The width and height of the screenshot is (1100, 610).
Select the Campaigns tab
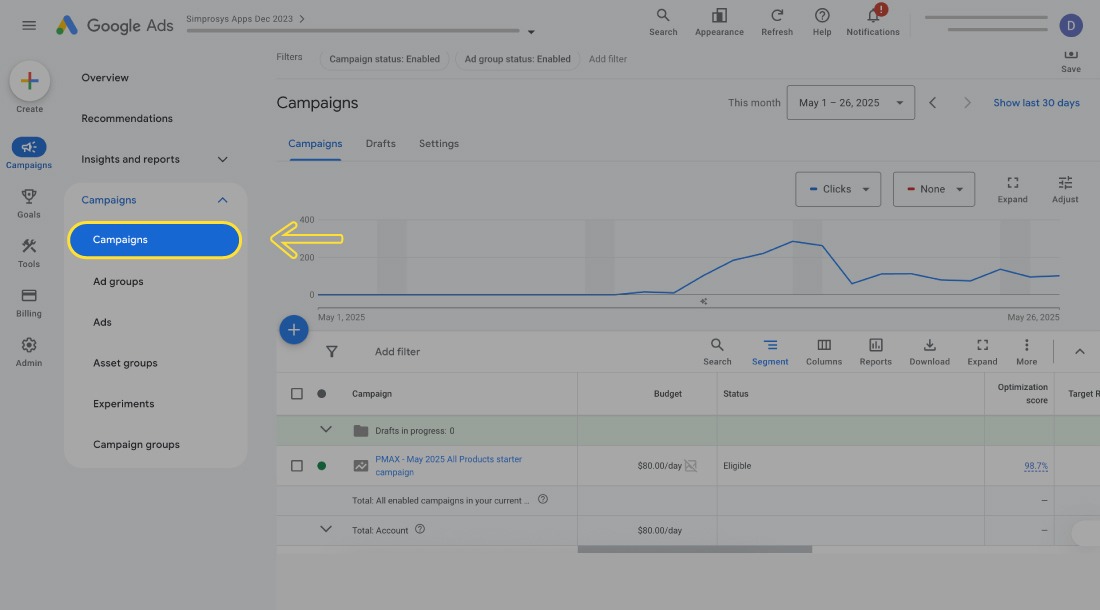point(315,144)
